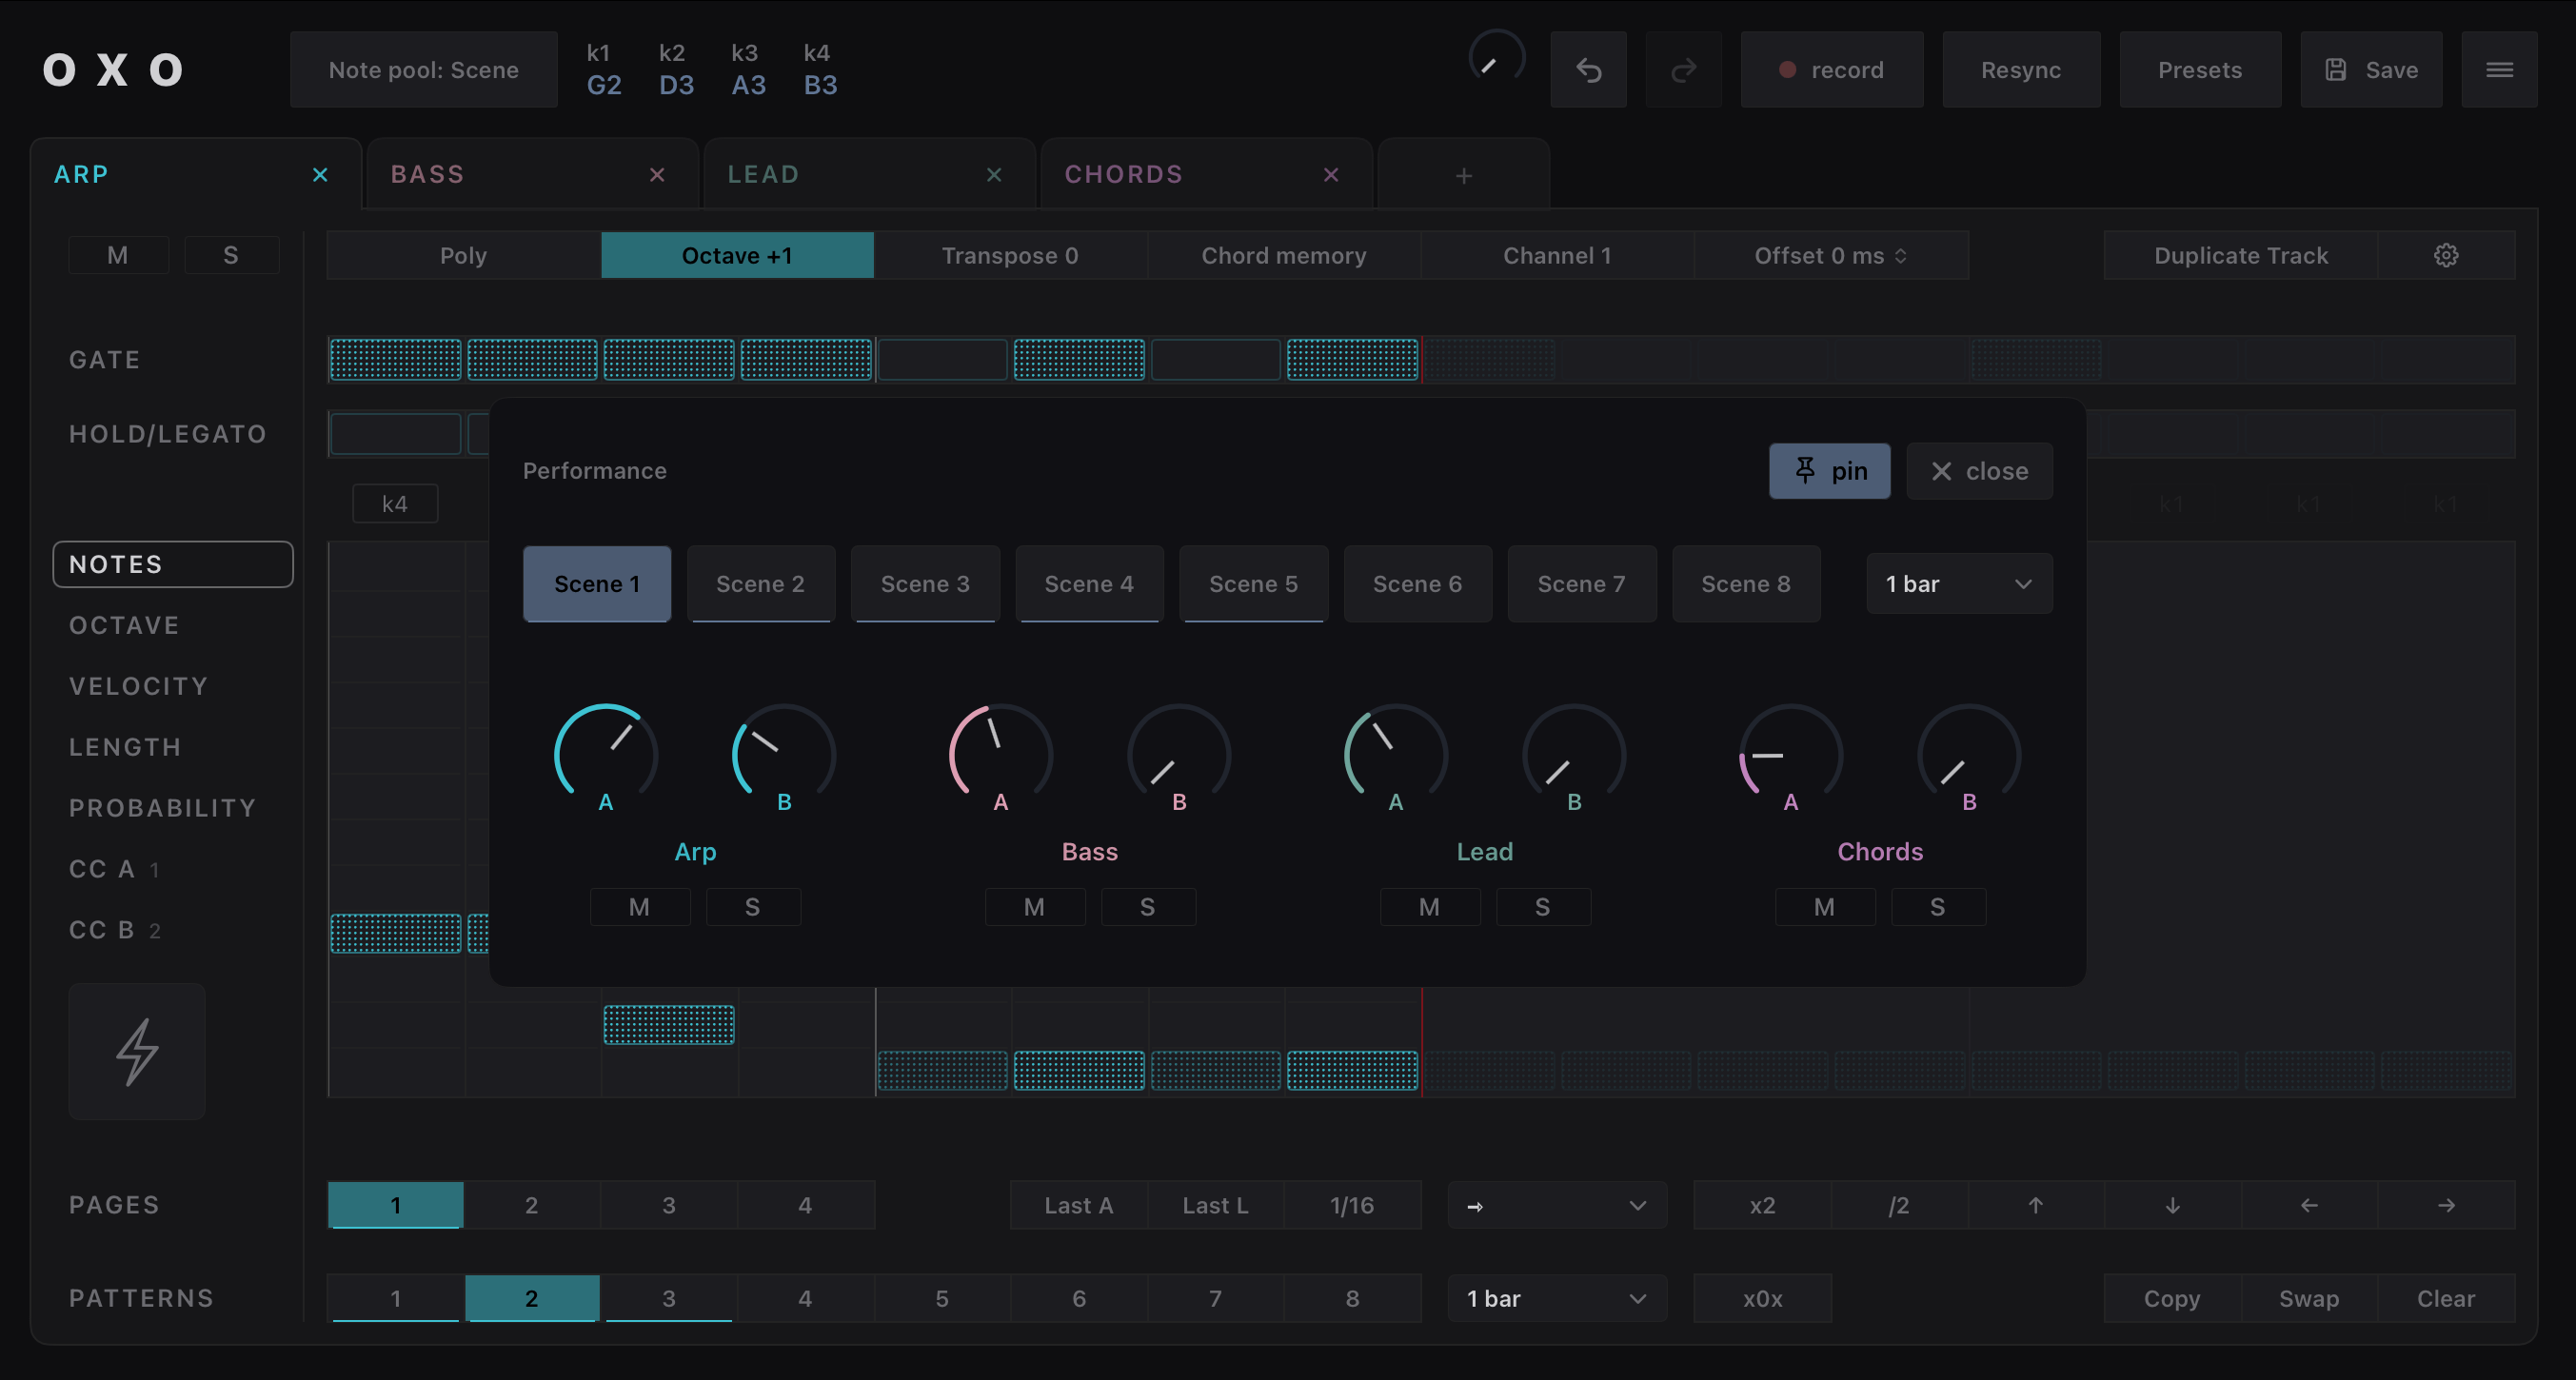
Task: Mute Chords in Performance panel
Action: click(1825, 907)
